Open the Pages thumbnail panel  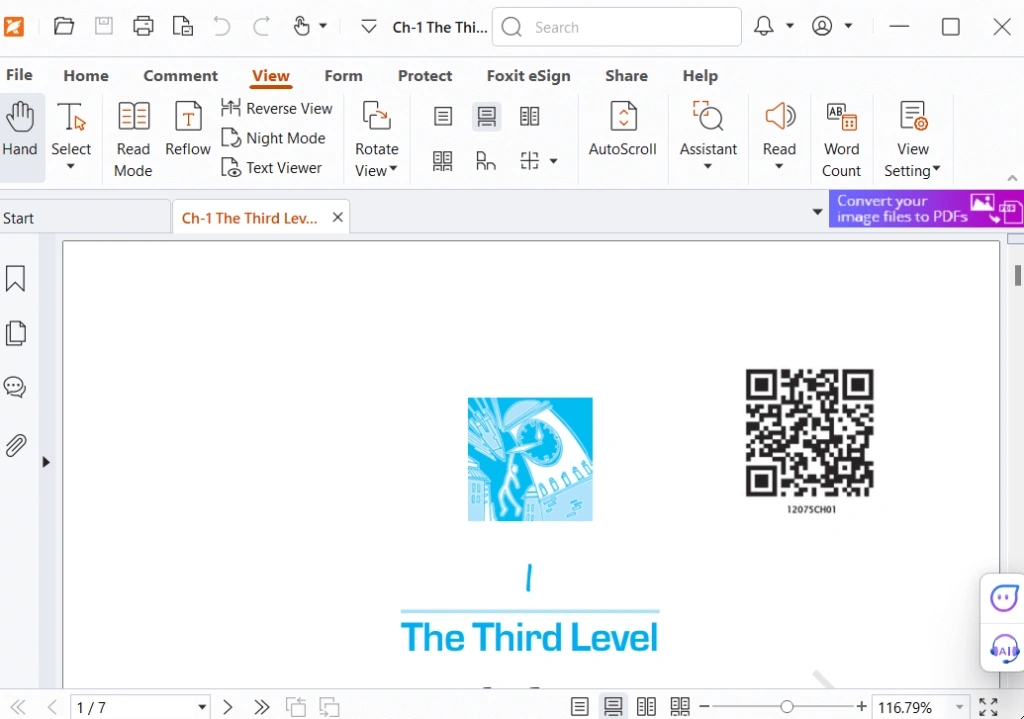point(16,333)
